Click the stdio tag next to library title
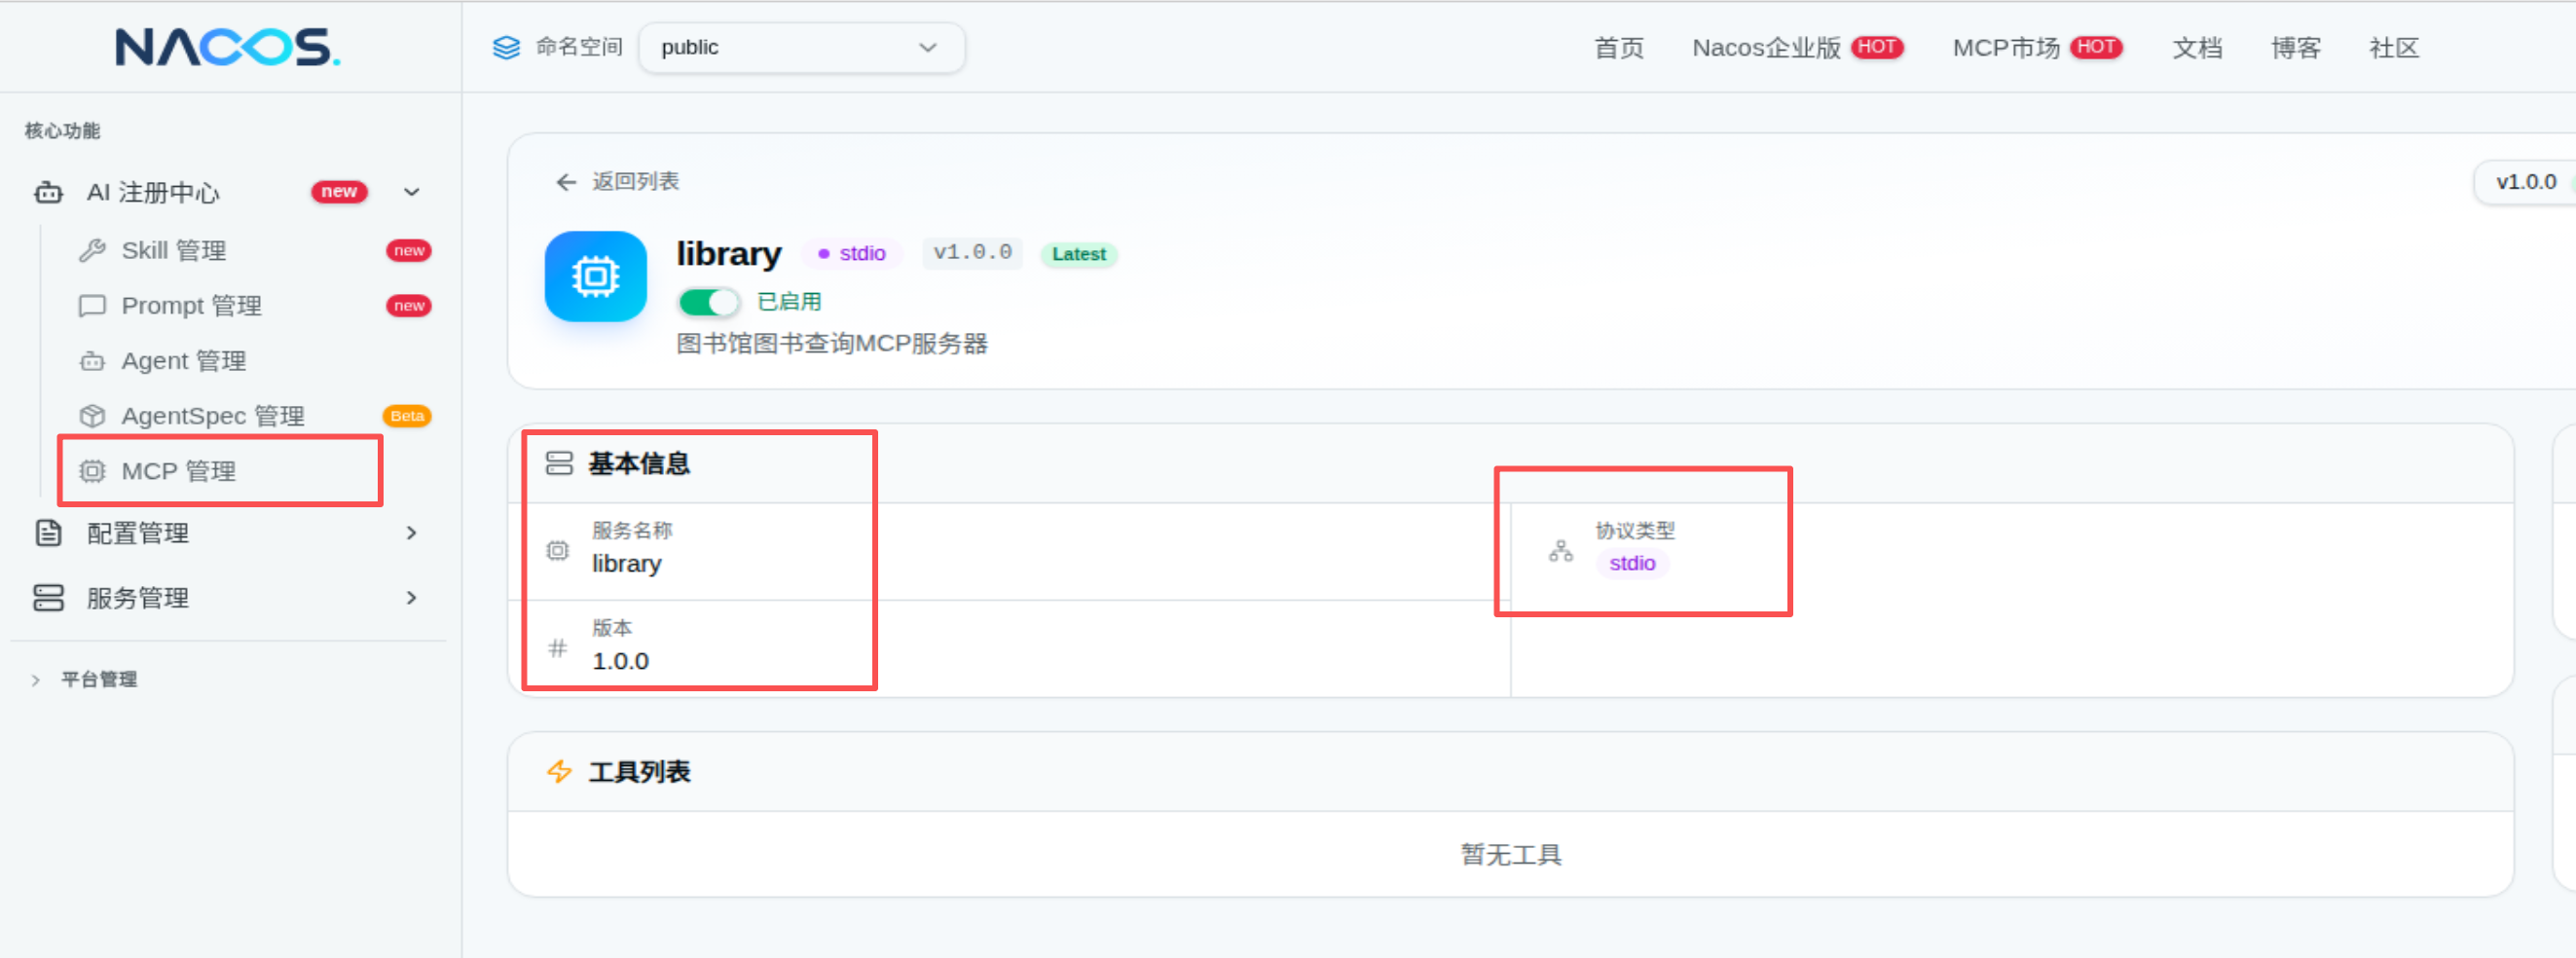 (x=852, y=253)
